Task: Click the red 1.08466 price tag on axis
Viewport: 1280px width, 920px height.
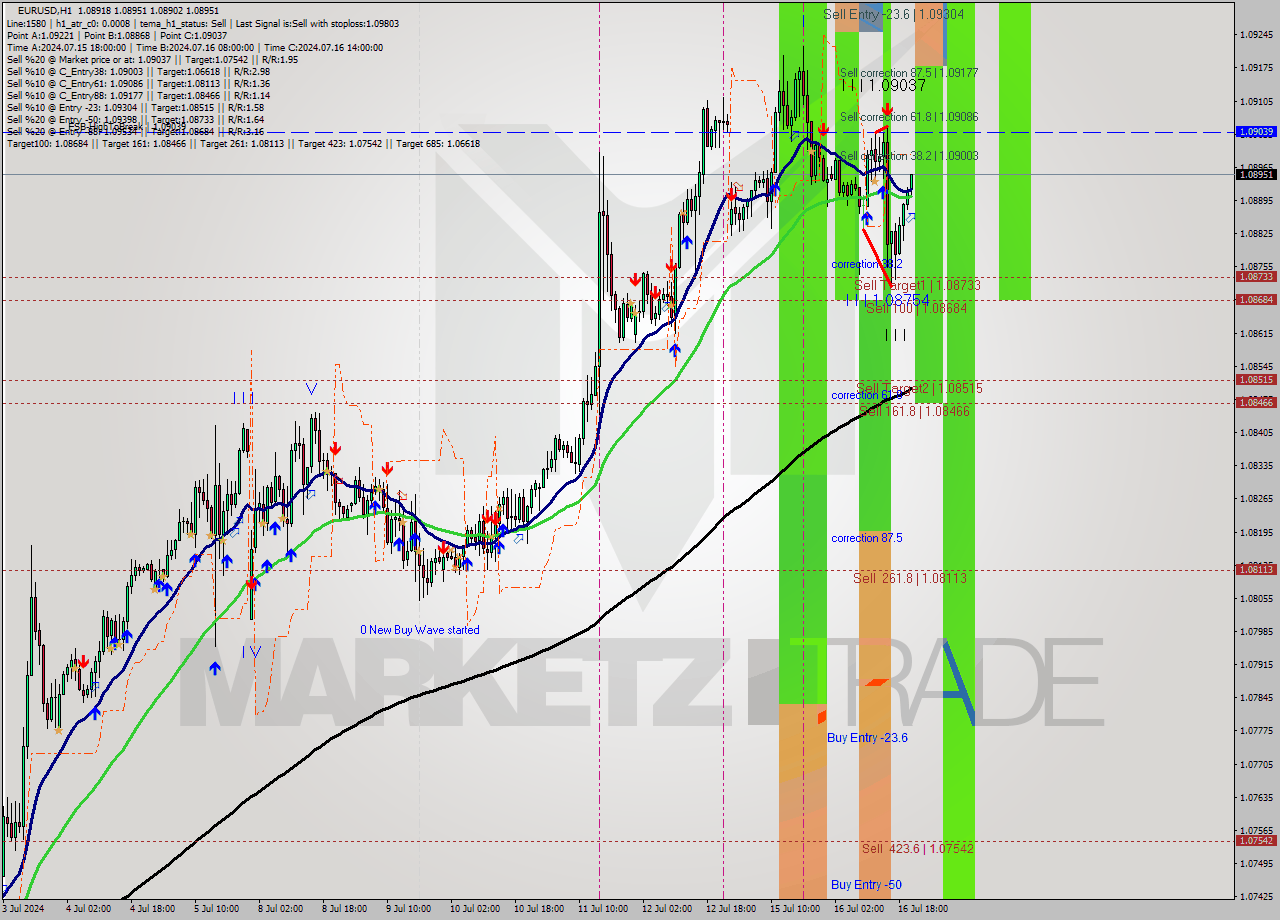Action: point(1256,403)
